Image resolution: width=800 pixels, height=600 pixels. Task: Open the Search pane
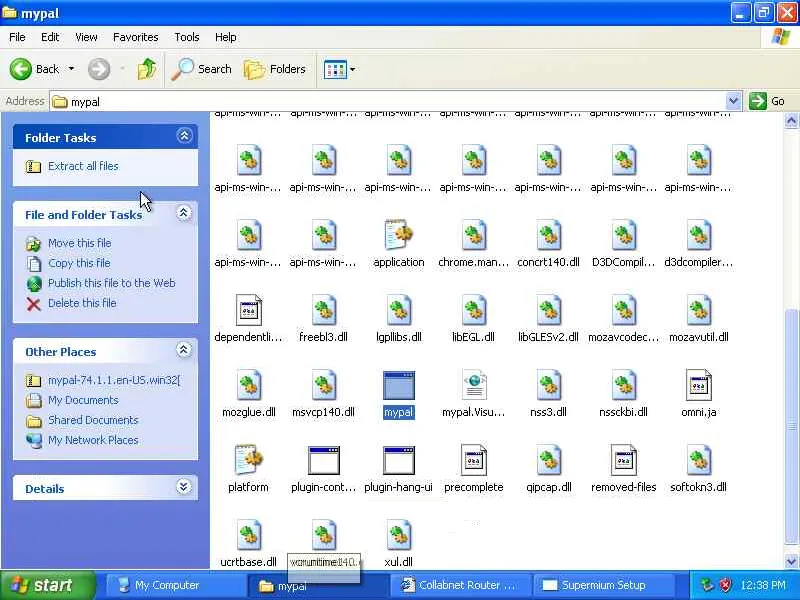pos(202,69)
